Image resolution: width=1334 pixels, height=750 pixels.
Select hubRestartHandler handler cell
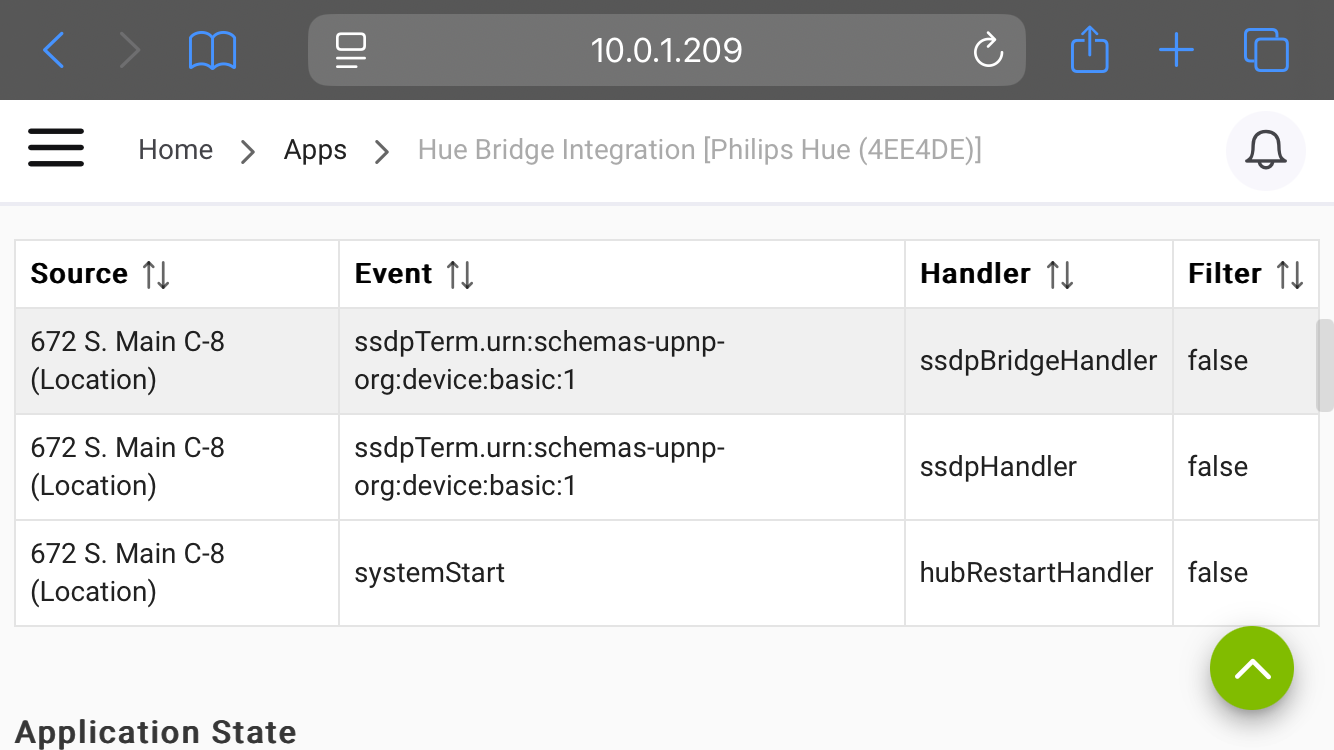[x=1039, y=573]
